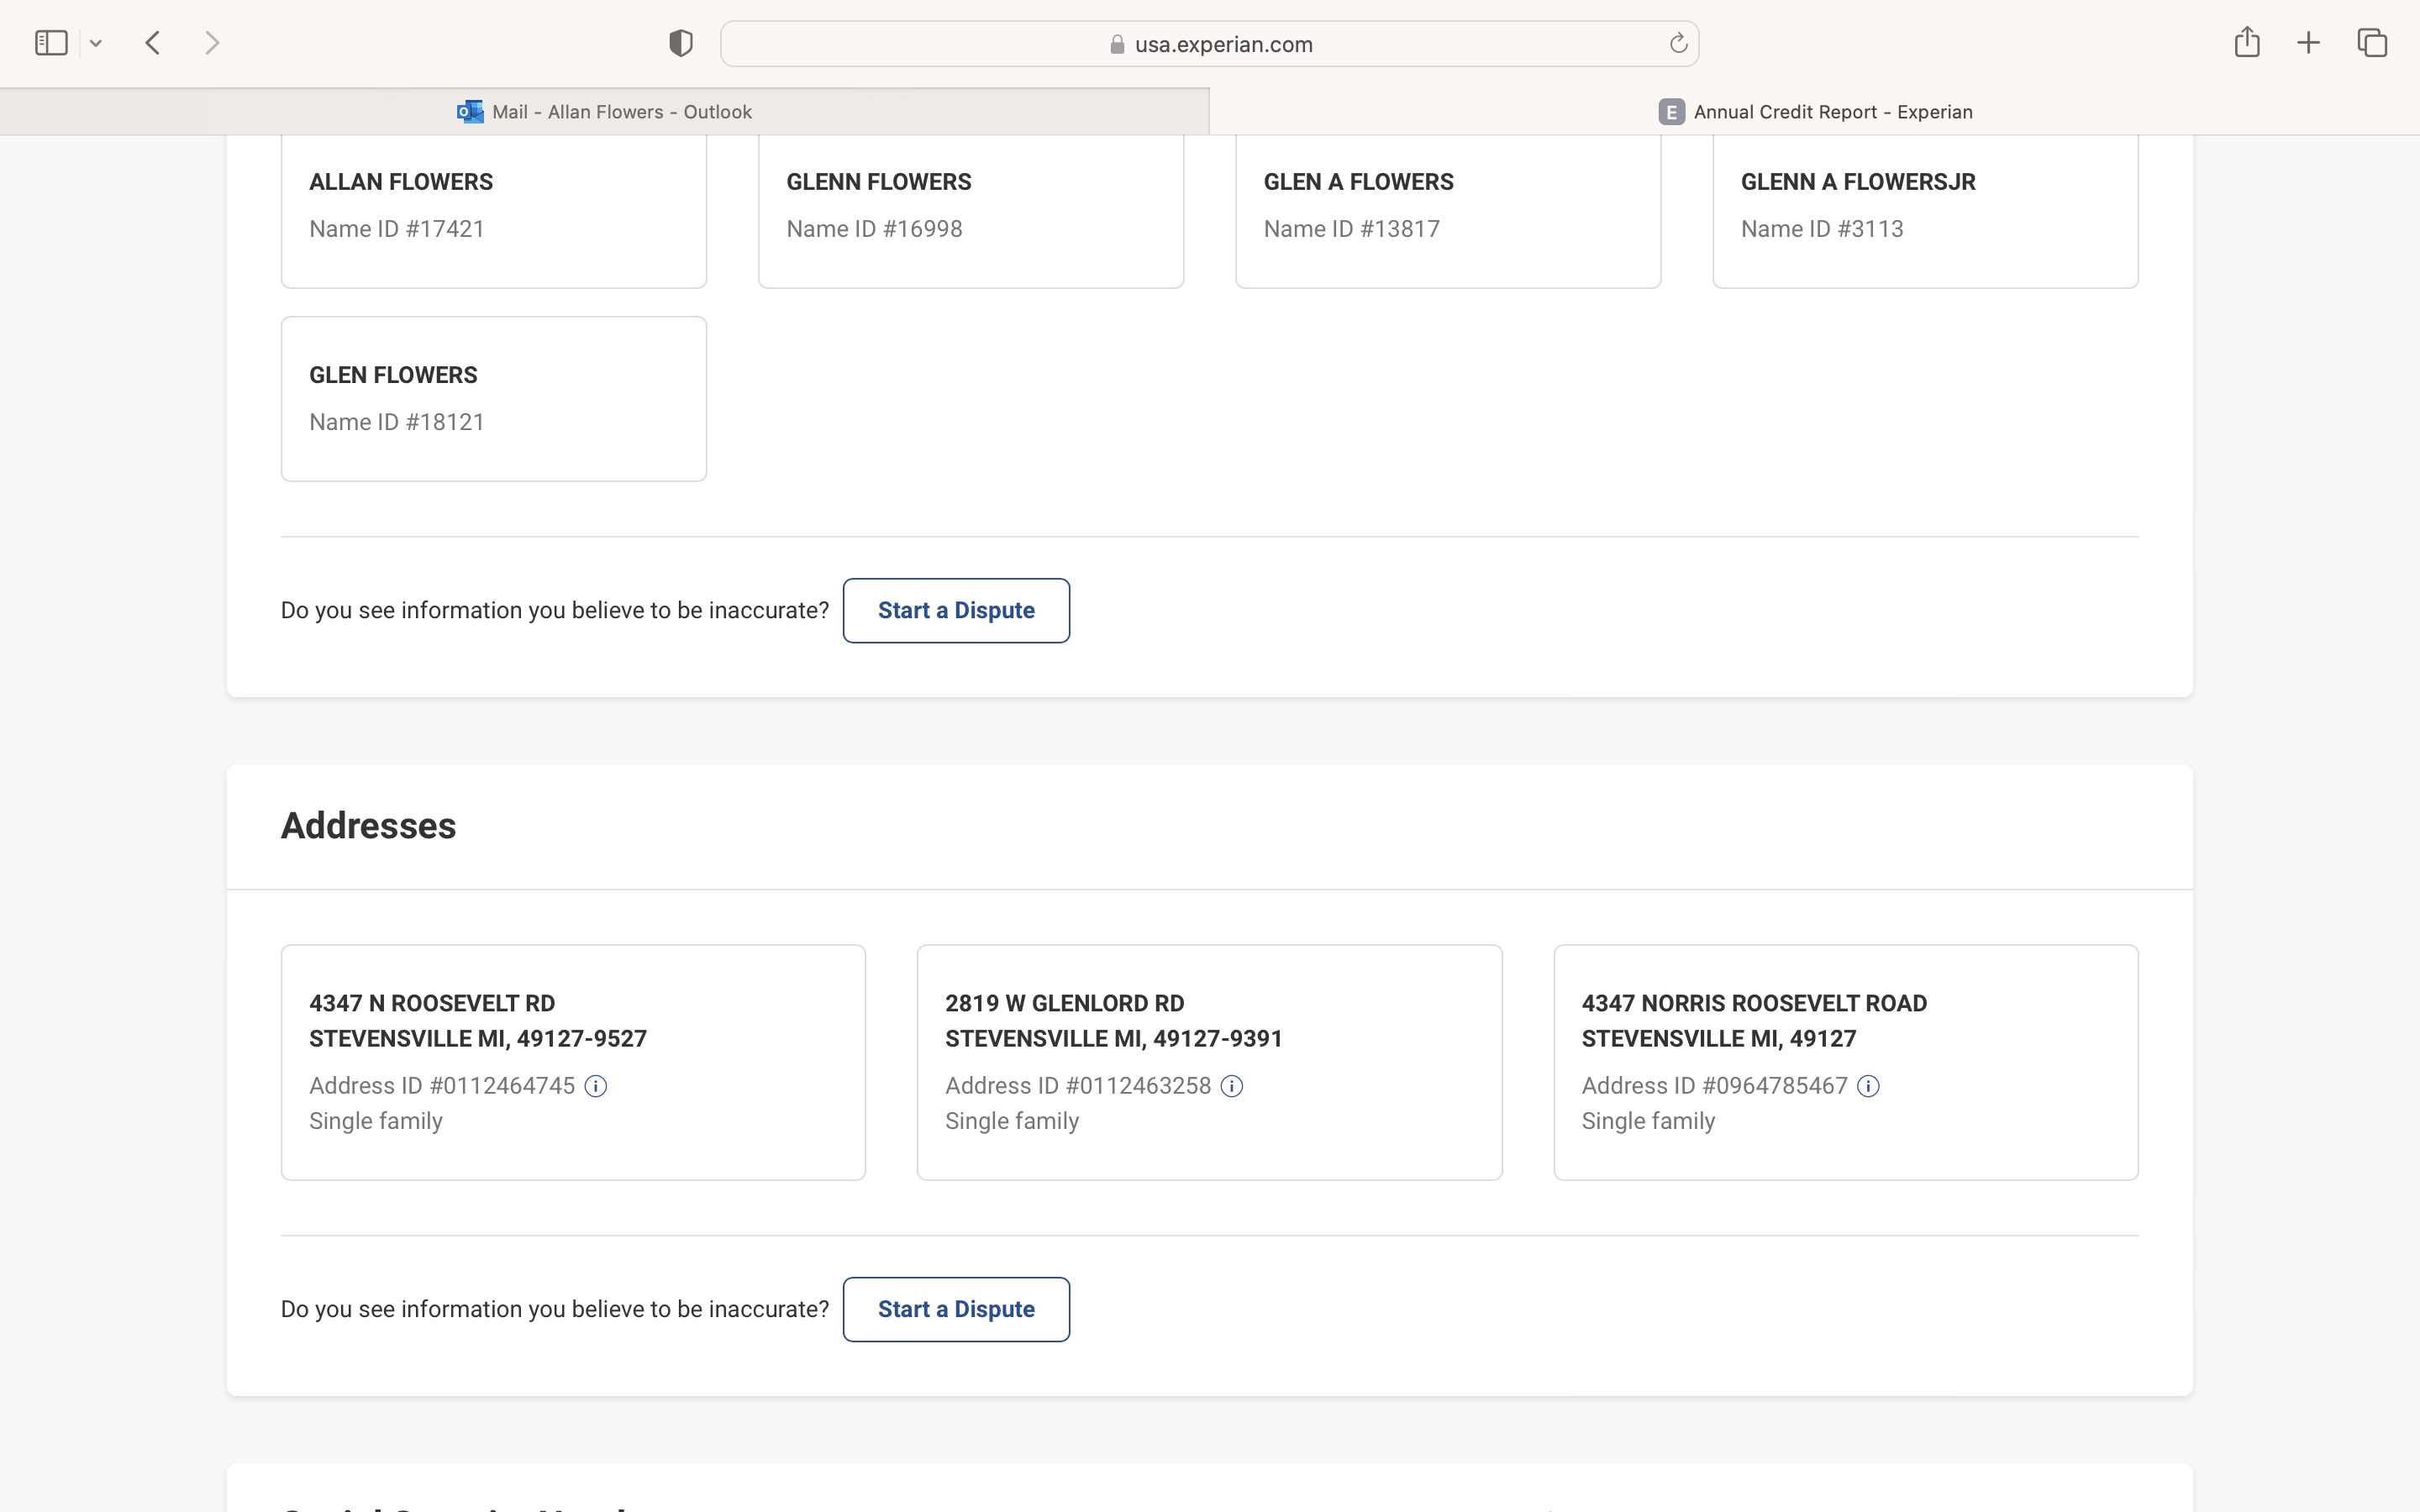Click the Outlook favicon on mail tab
Image resolution: width=2420 pixels, height=1512 pixels.
click(x=470, y=112)
